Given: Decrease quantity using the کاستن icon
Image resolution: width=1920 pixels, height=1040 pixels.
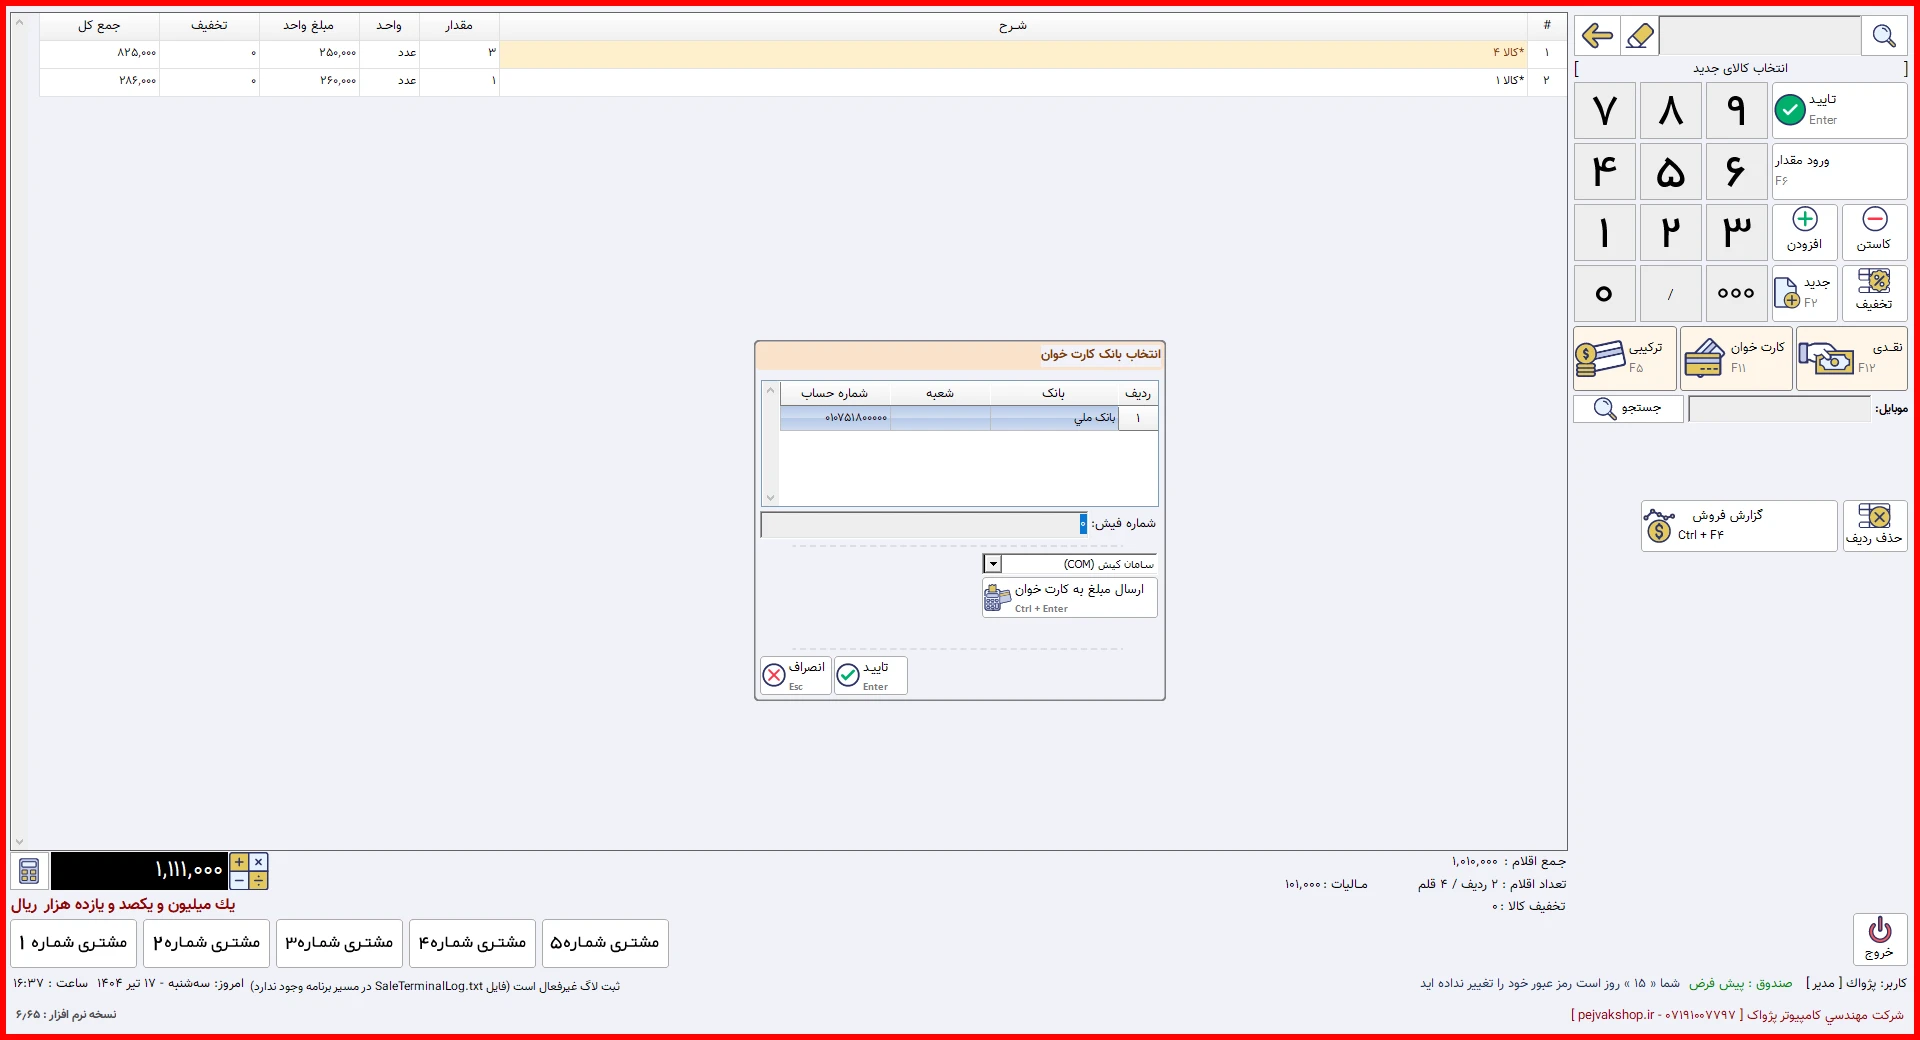Looking at the screenshot, I should pos(1875,232).
